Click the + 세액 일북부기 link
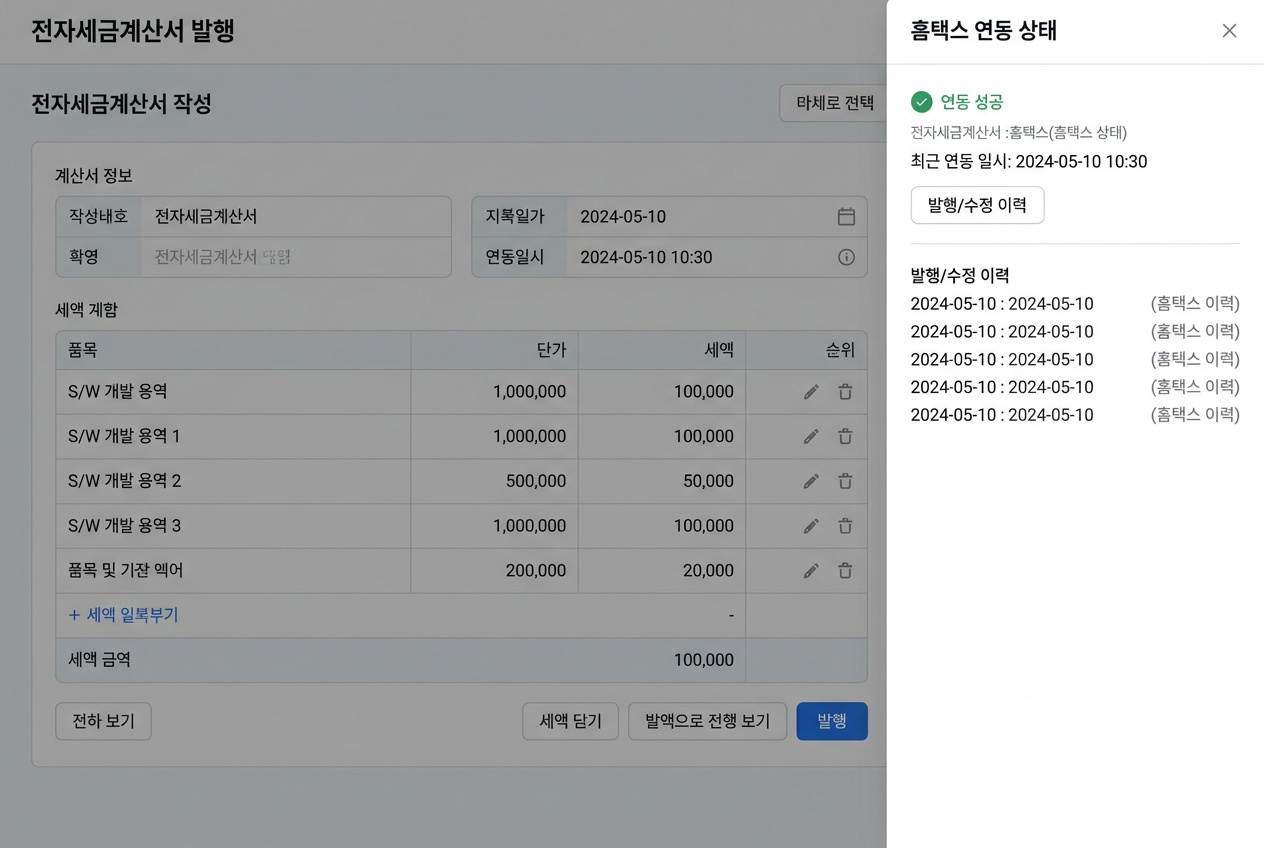The width and height of the screenshot is (1264, 848). (123, 615)
